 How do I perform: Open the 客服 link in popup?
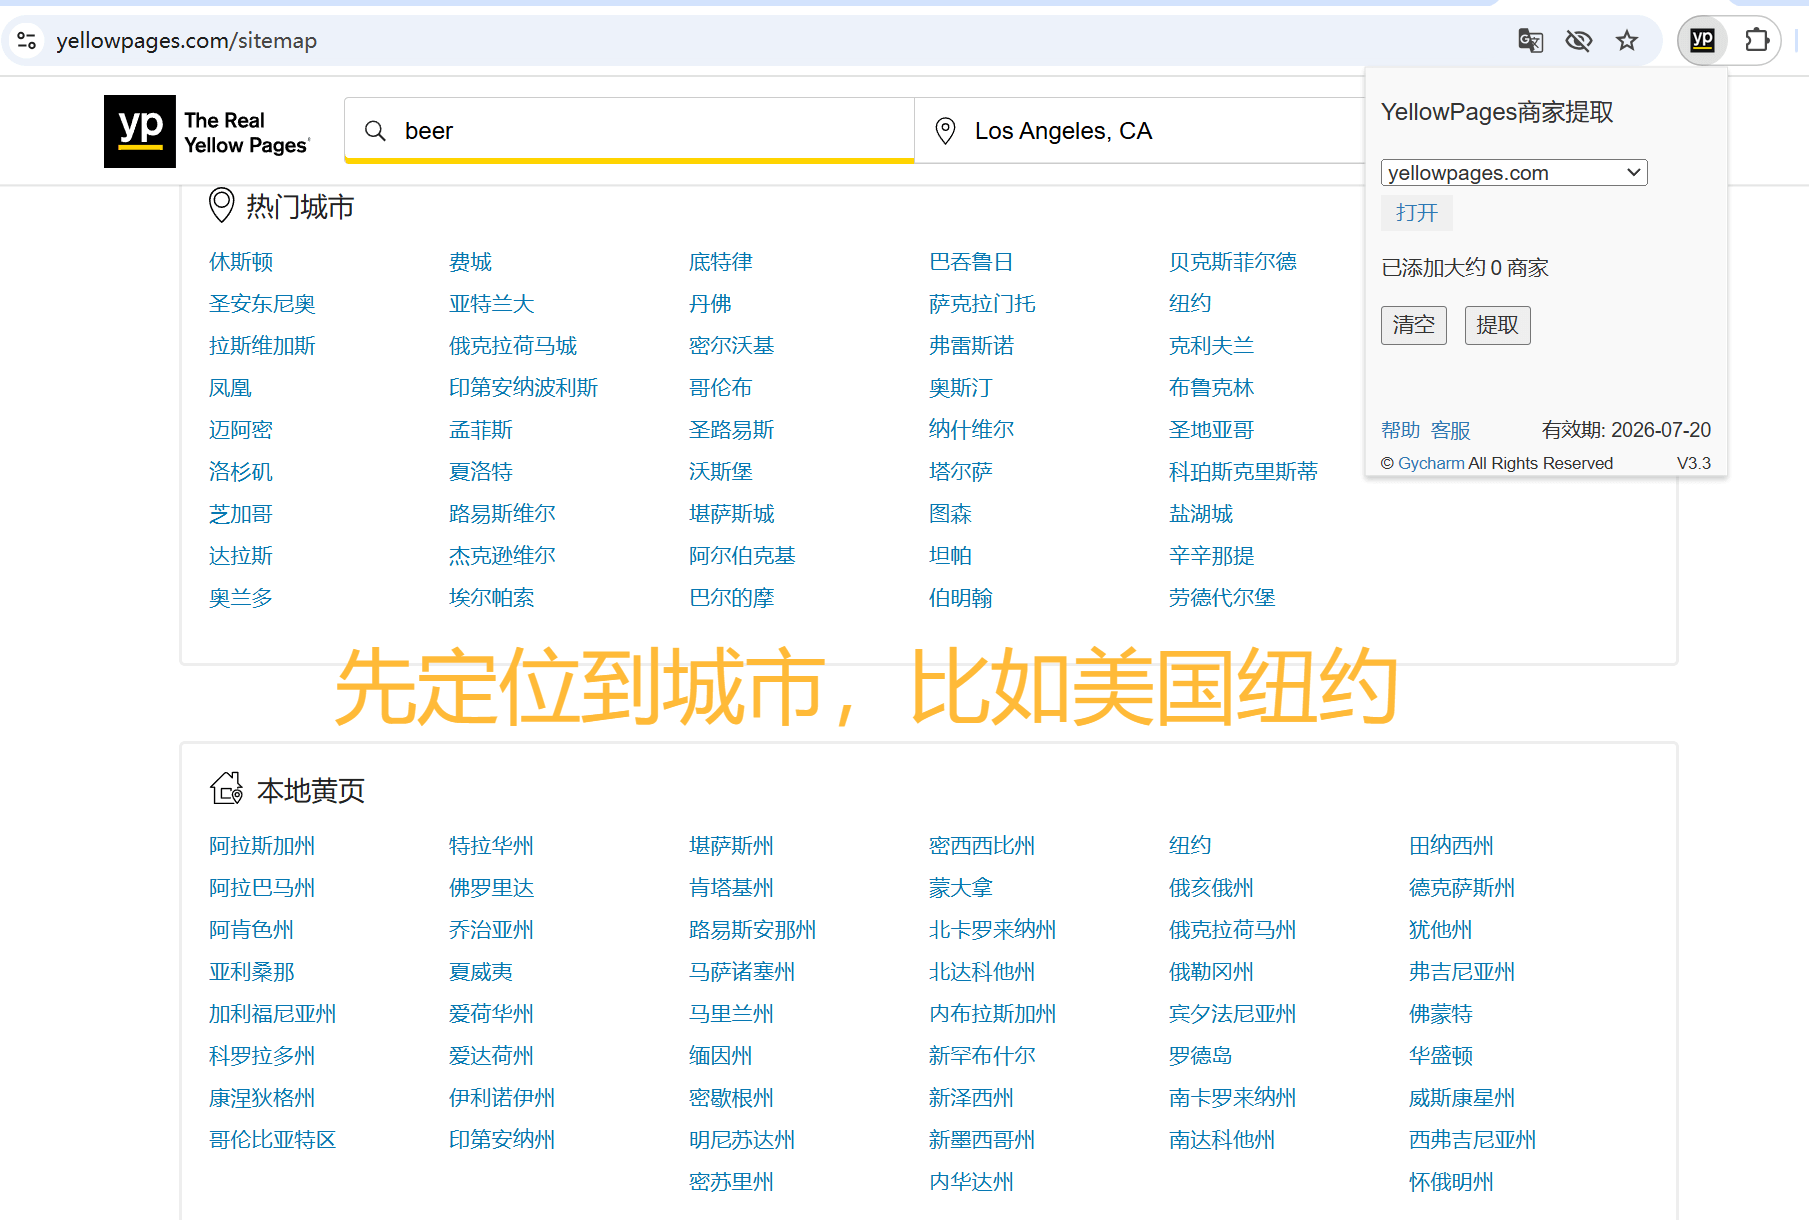[x=1451, y=430]
